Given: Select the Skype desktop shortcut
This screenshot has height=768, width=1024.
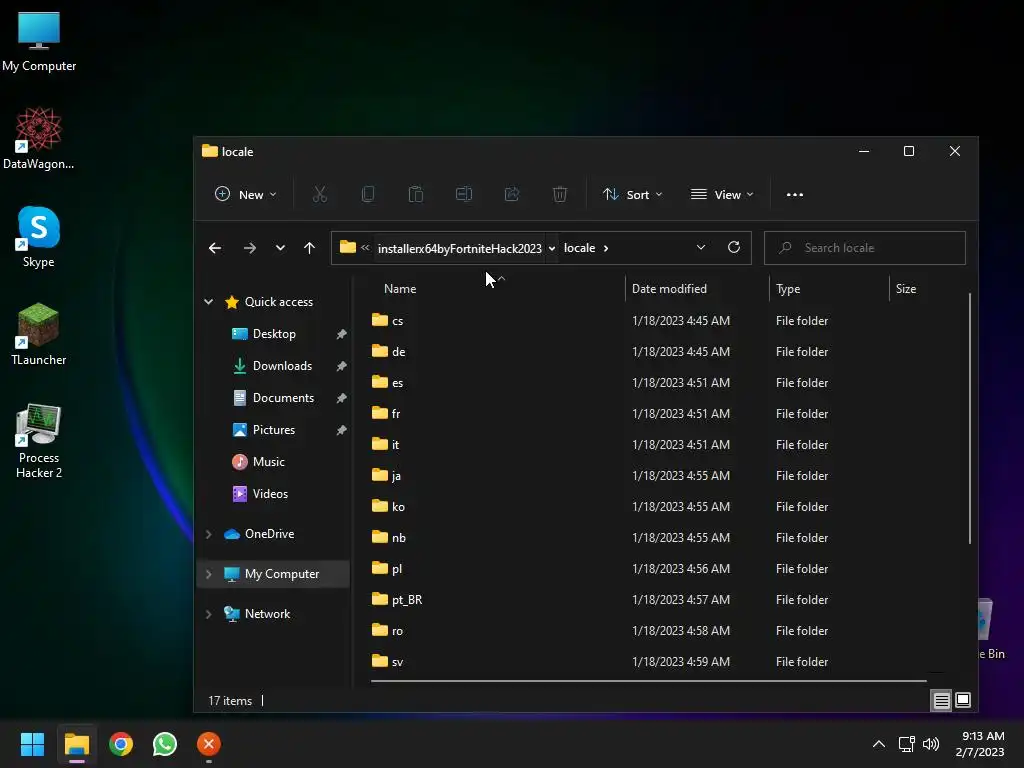Looking at the screenshot, I should pos(39,236).
